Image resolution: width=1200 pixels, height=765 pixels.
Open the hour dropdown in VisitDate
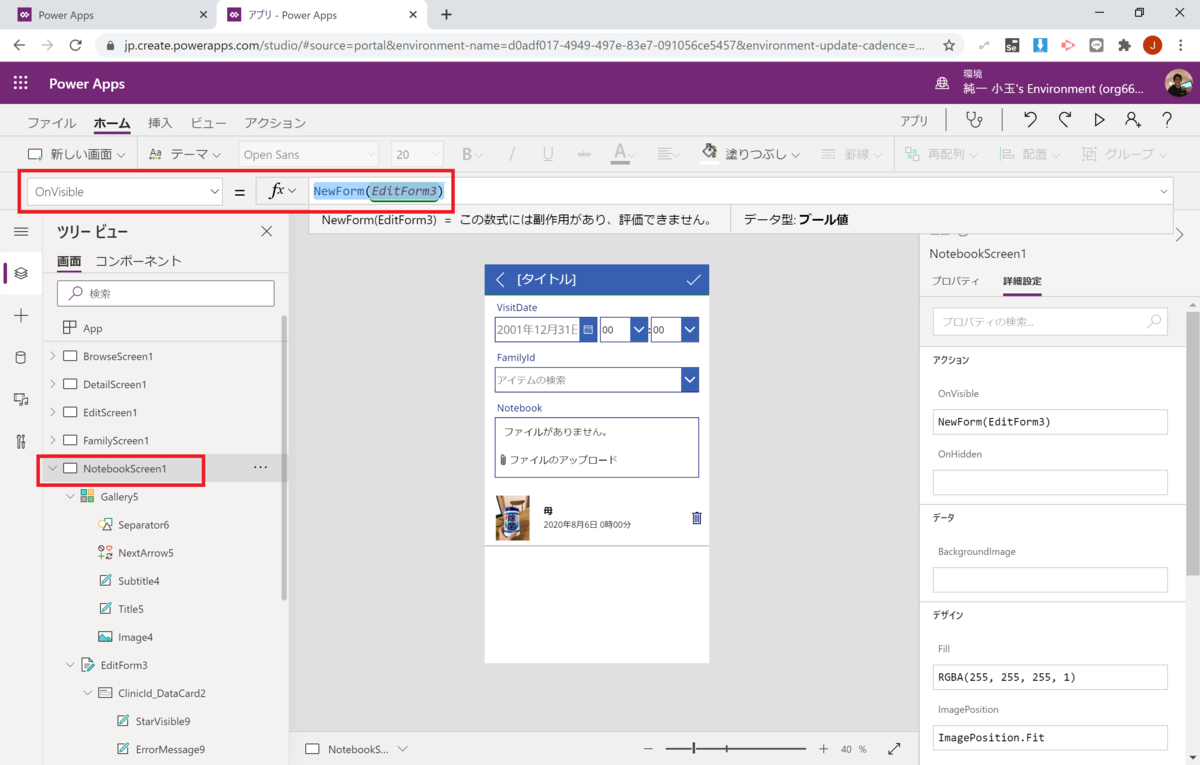(x=638, y=329)
